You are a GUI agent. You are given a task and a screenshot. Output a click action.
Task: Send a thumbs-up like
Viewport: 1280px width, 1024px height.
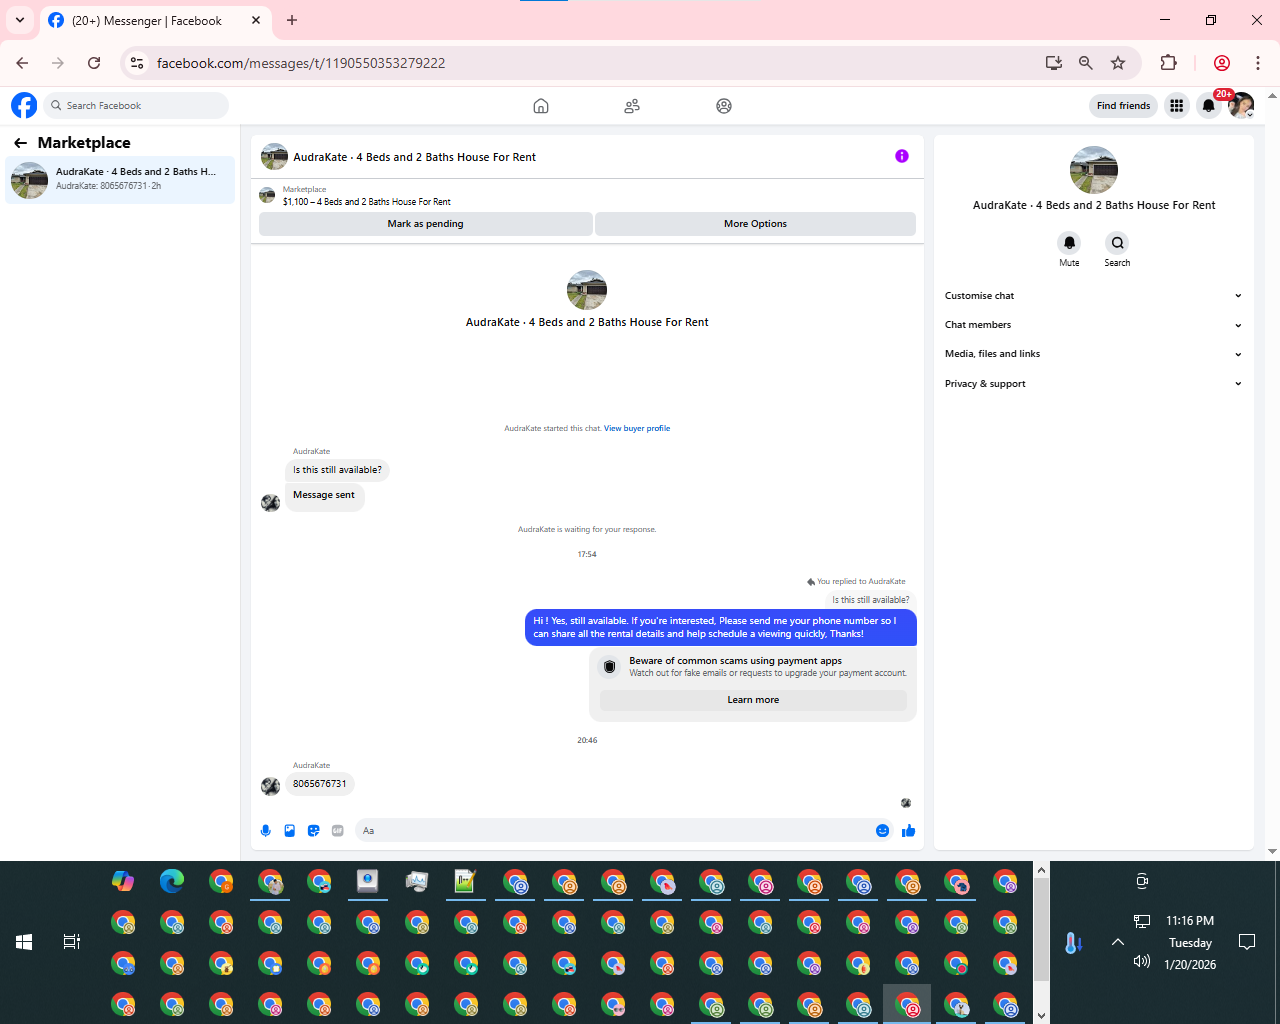(908, 831)
